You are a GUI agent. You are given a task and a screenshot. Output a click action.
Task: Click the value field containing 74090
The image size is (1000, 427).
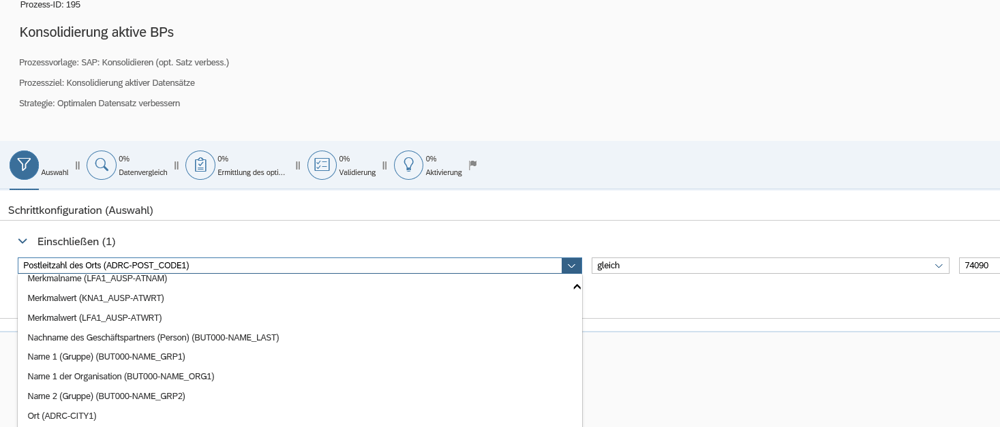coord(979,266)
